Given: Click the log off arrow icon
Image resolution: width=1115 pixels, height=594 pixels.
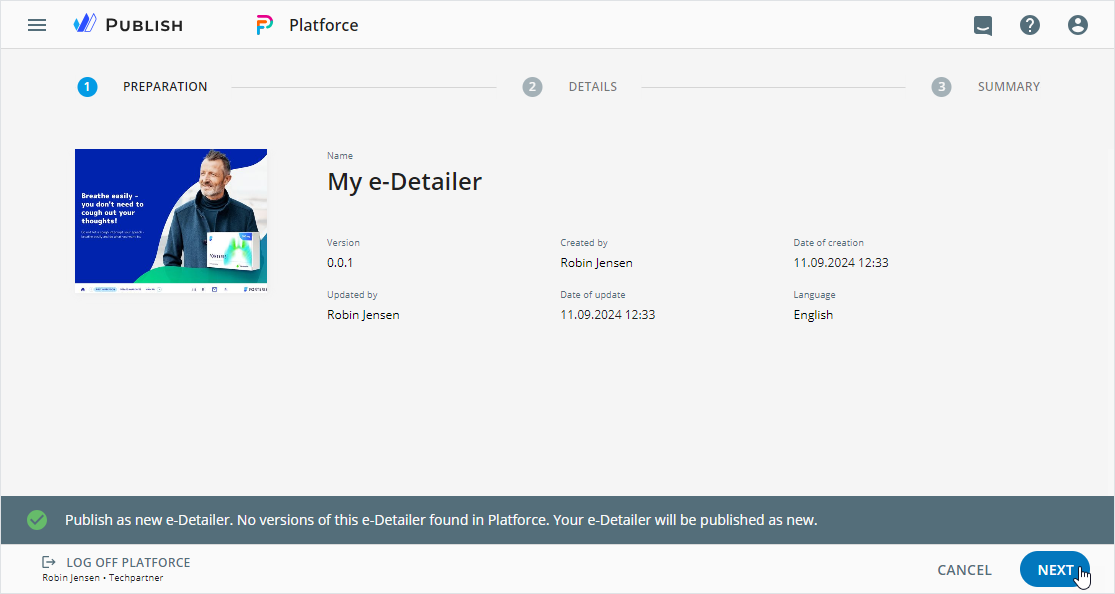Looking at the screenshot, I should pyautogui.click(x=48, y=563).
